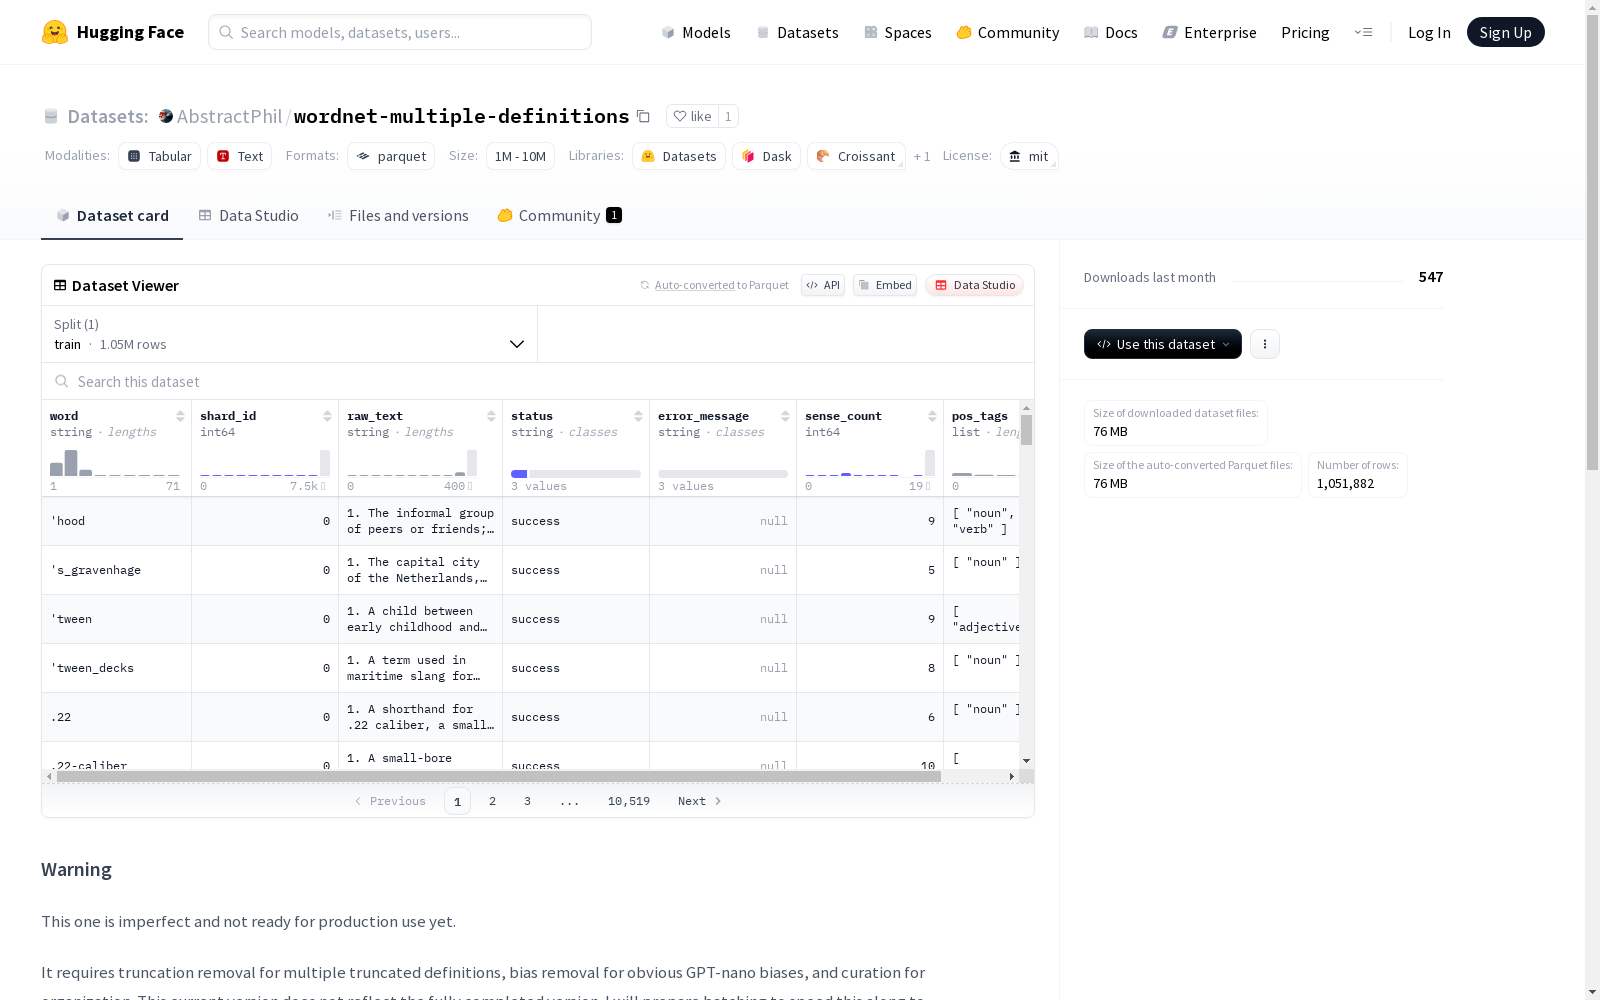
Task: Click the Datasets: breadcrumb link
Action: pos(108,116)
